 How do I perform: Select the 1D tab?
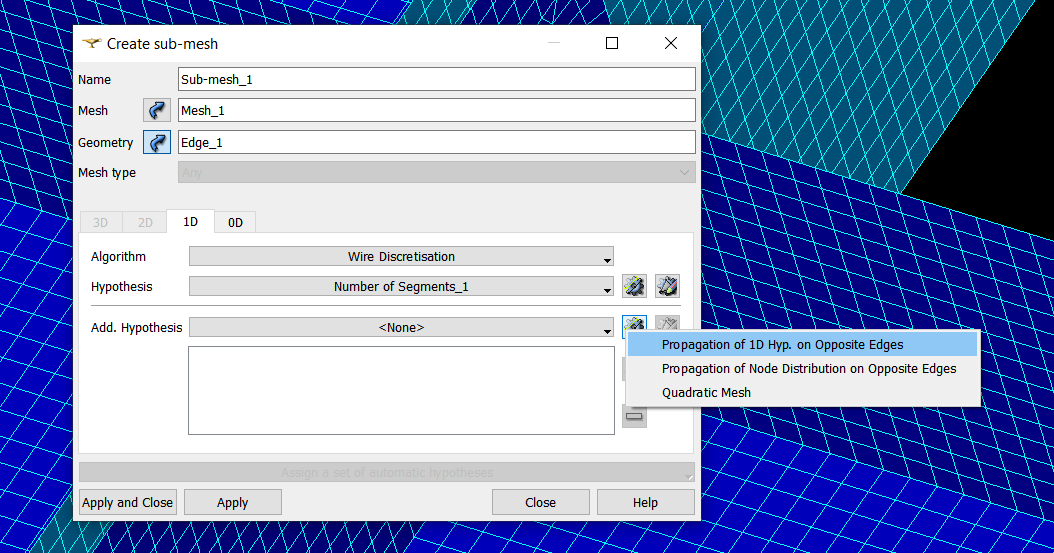(x=190, y=222)
